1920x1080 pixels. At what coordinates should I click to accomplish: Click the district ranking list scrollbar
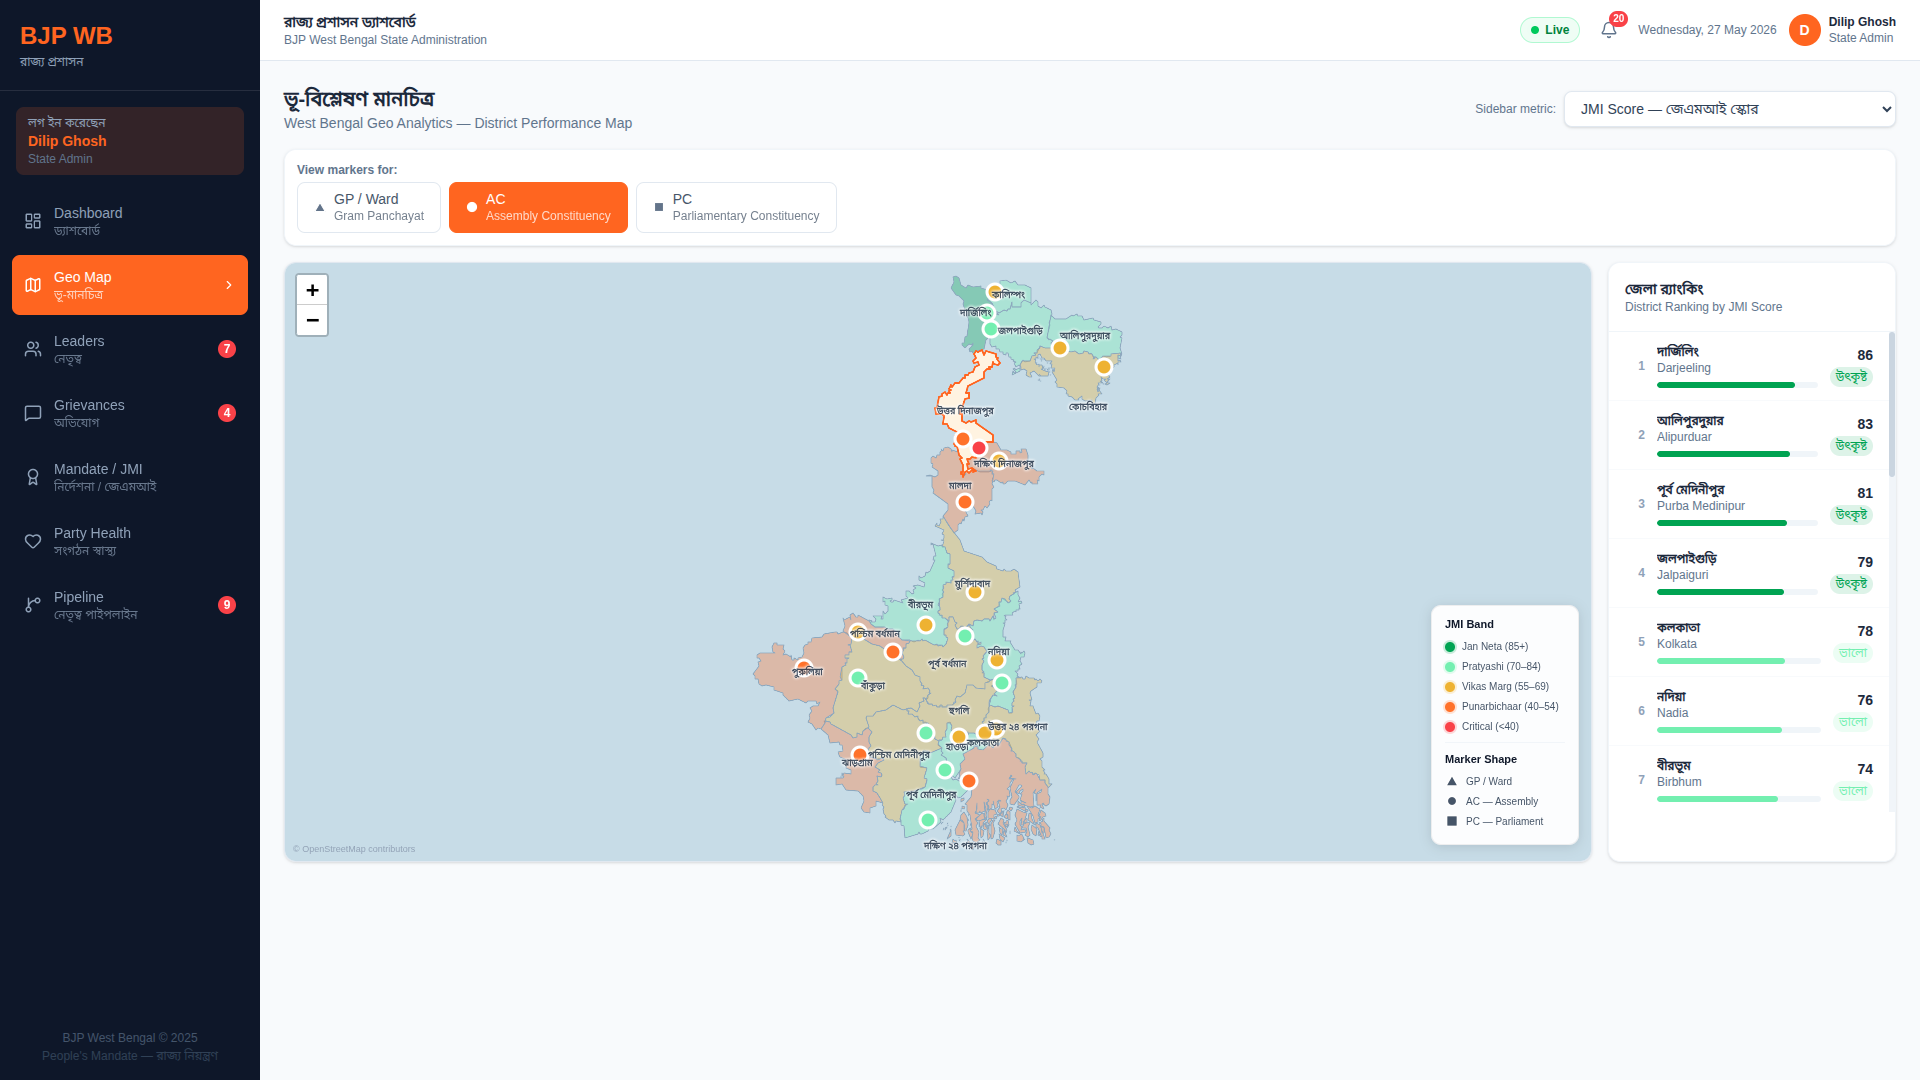point(1891,405)
